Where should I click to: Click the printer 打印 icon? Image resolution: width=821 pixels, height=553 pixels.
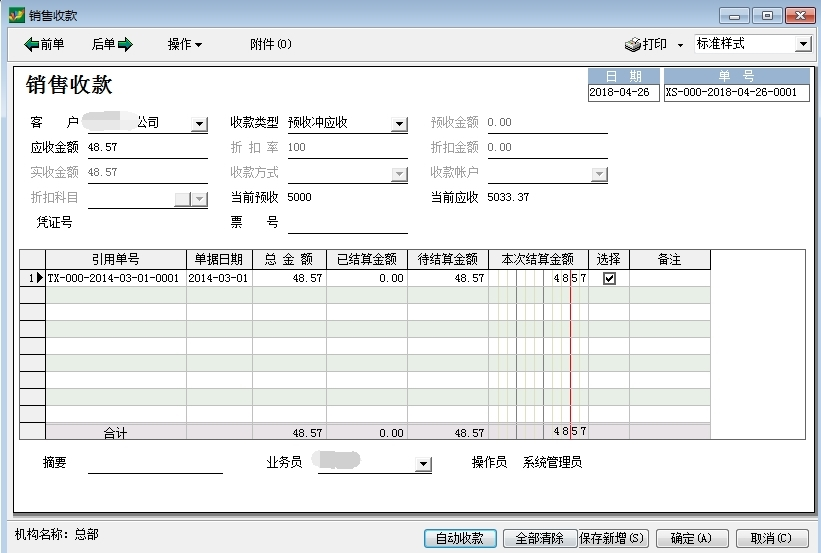(634, 45)
